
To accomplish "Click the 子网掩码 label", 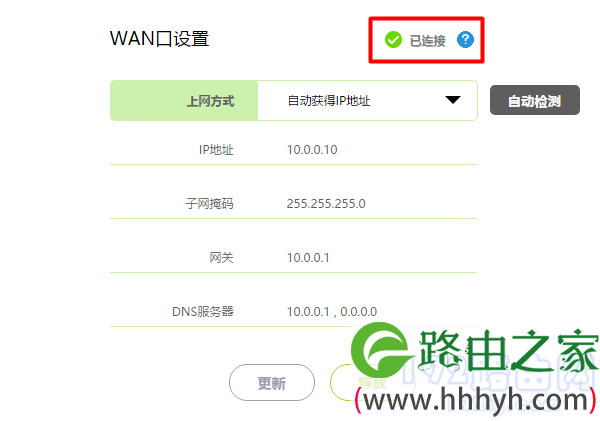I will [210, 204].
